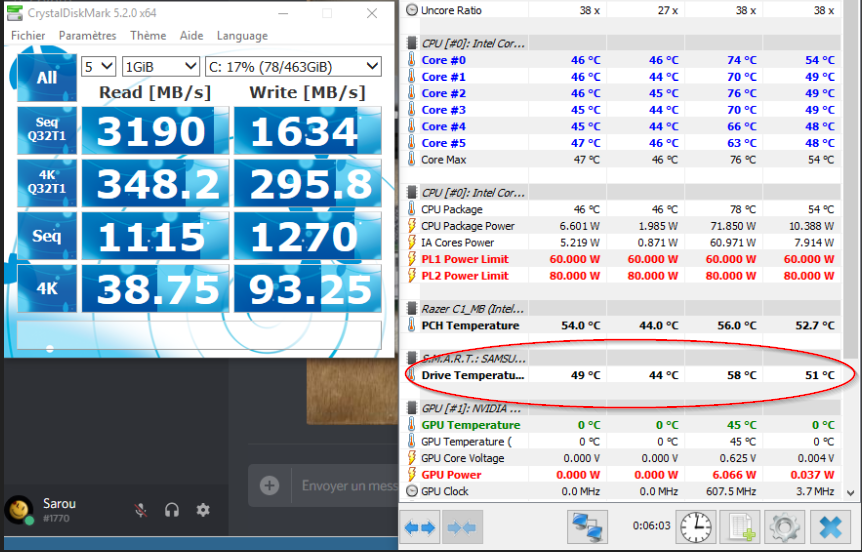Open Discord user settings gear icon
The image size is (862, 552).
pos(203,510)
